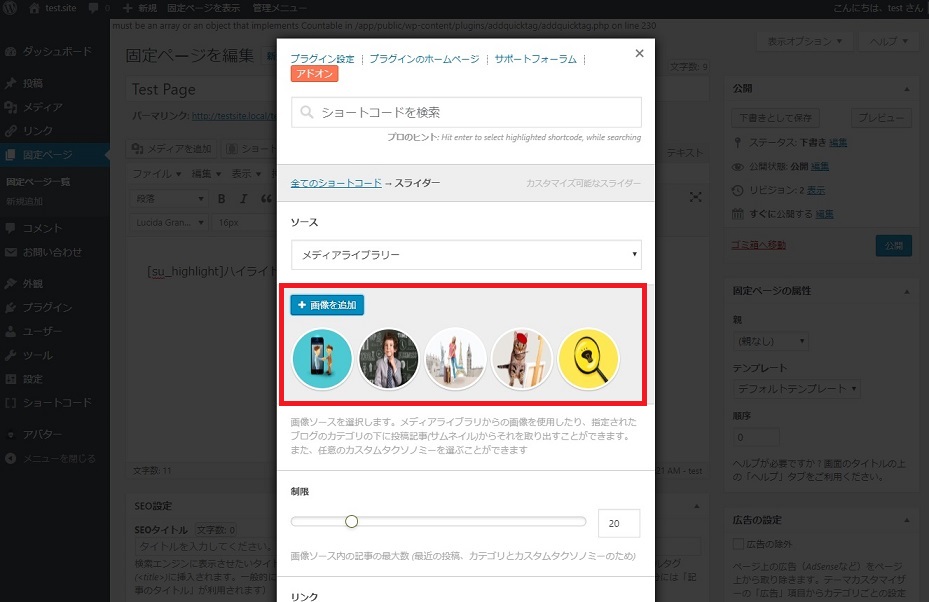Open the 親 parent page dropdown
This screenshot has width=929, height=602.
click(772, 341)
